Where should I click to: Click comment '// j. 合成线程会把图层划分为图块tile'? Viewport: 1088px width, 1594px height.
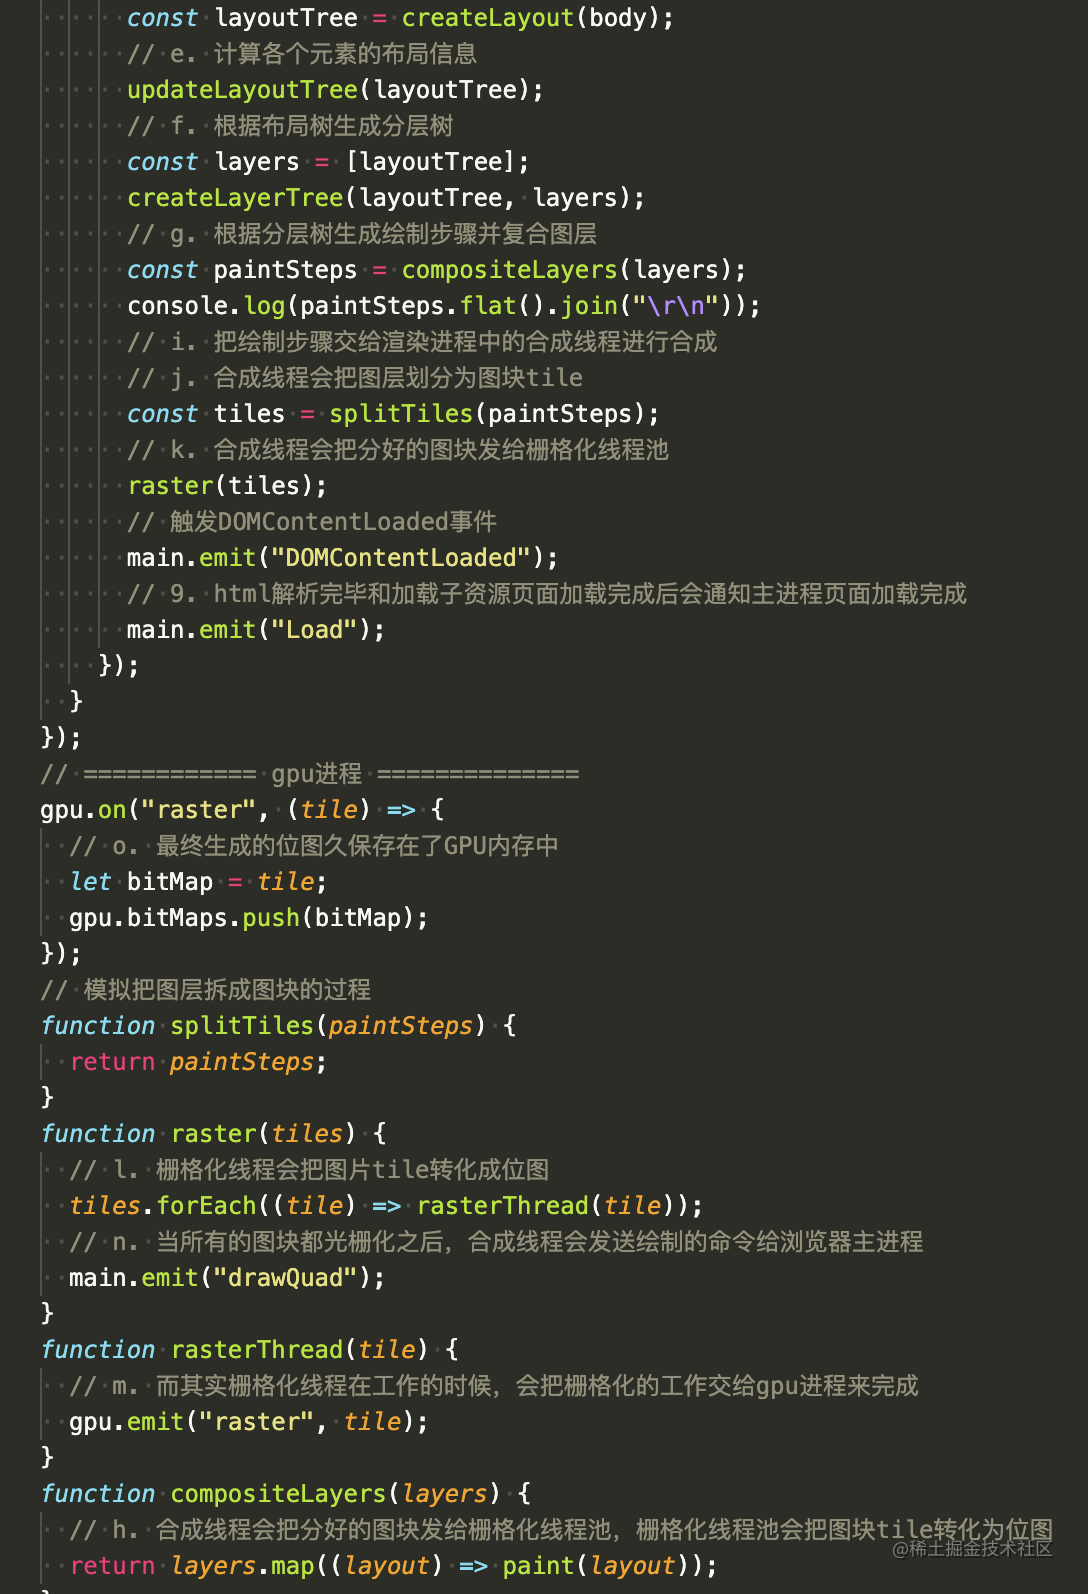coord(355,378)
